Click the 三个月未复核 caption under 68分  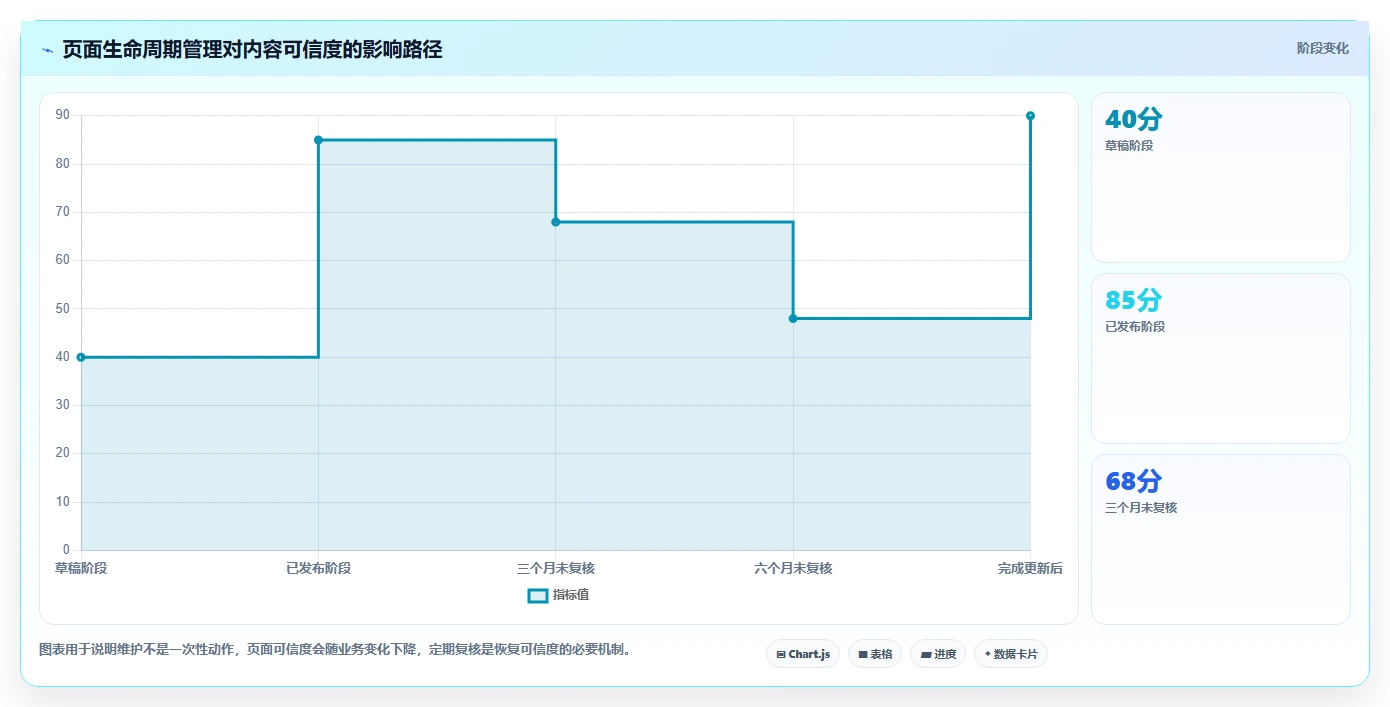(1141, 508)
